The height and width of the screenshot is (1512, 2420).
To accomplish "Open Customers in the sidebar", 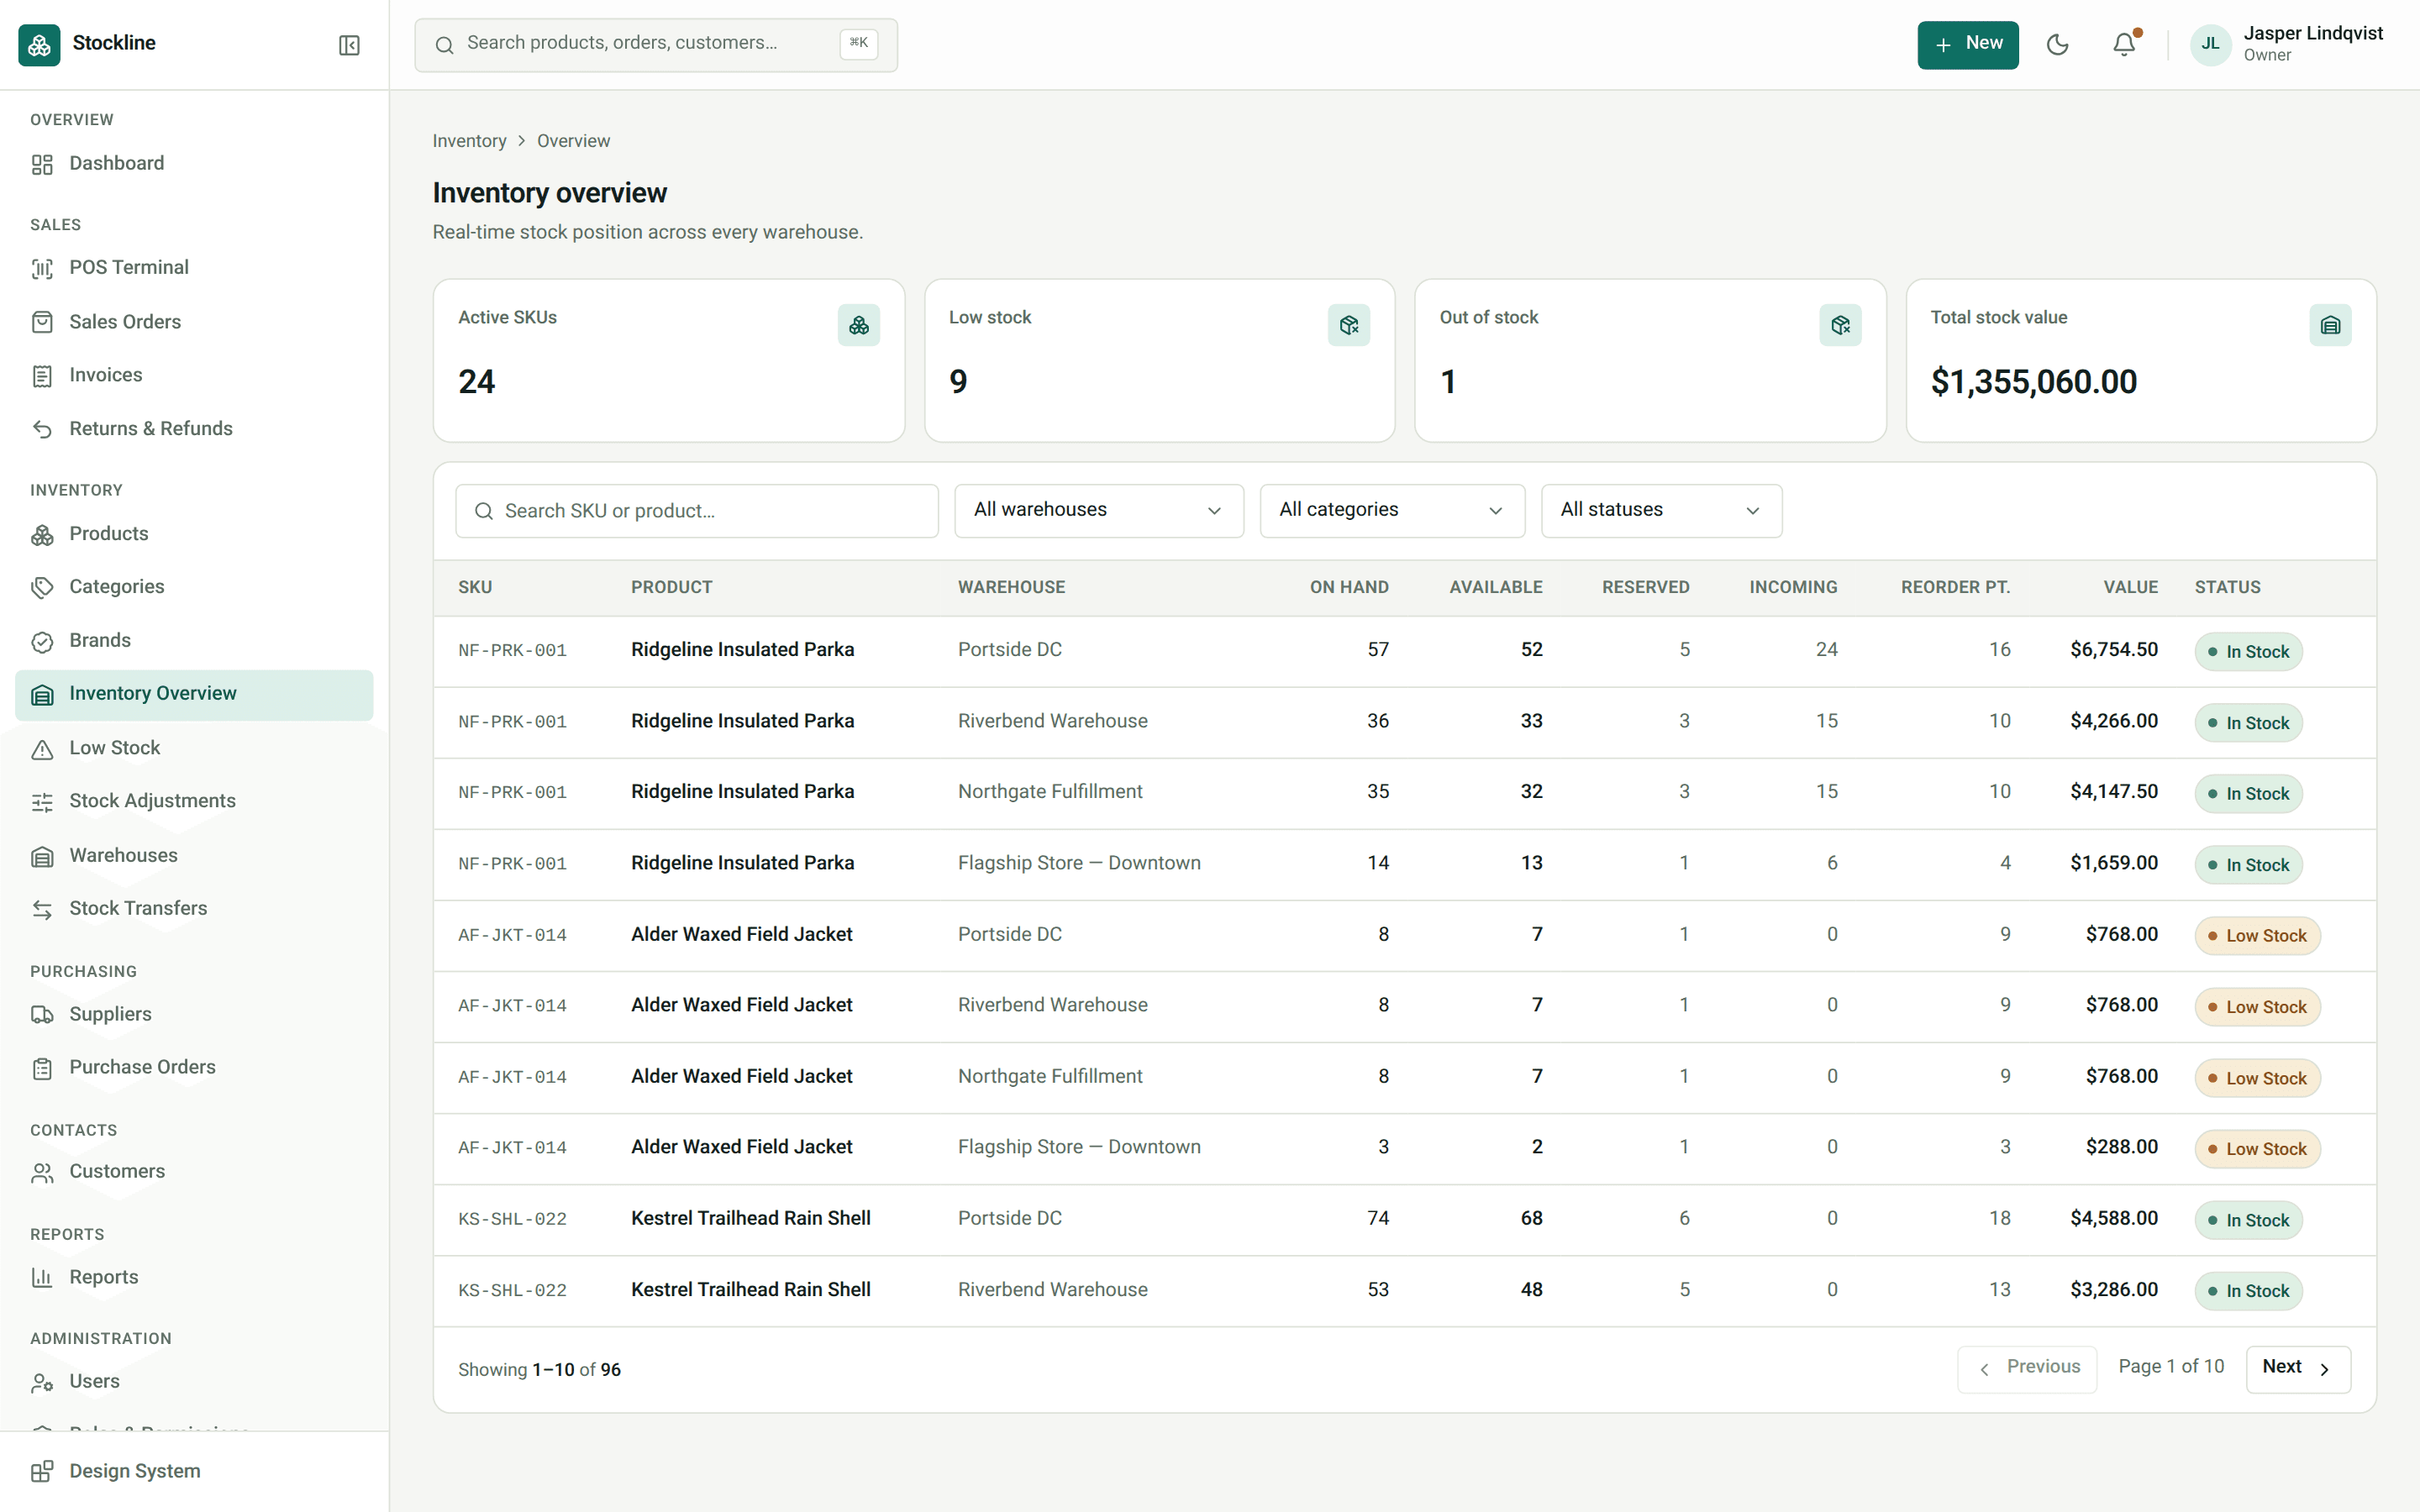I will 194,1172.
